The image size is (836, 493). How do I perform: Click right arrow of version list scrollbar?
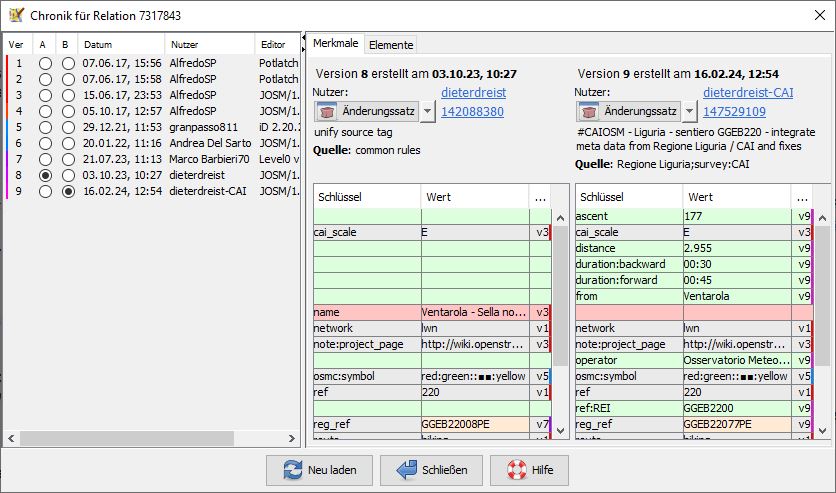click(292, 439)
